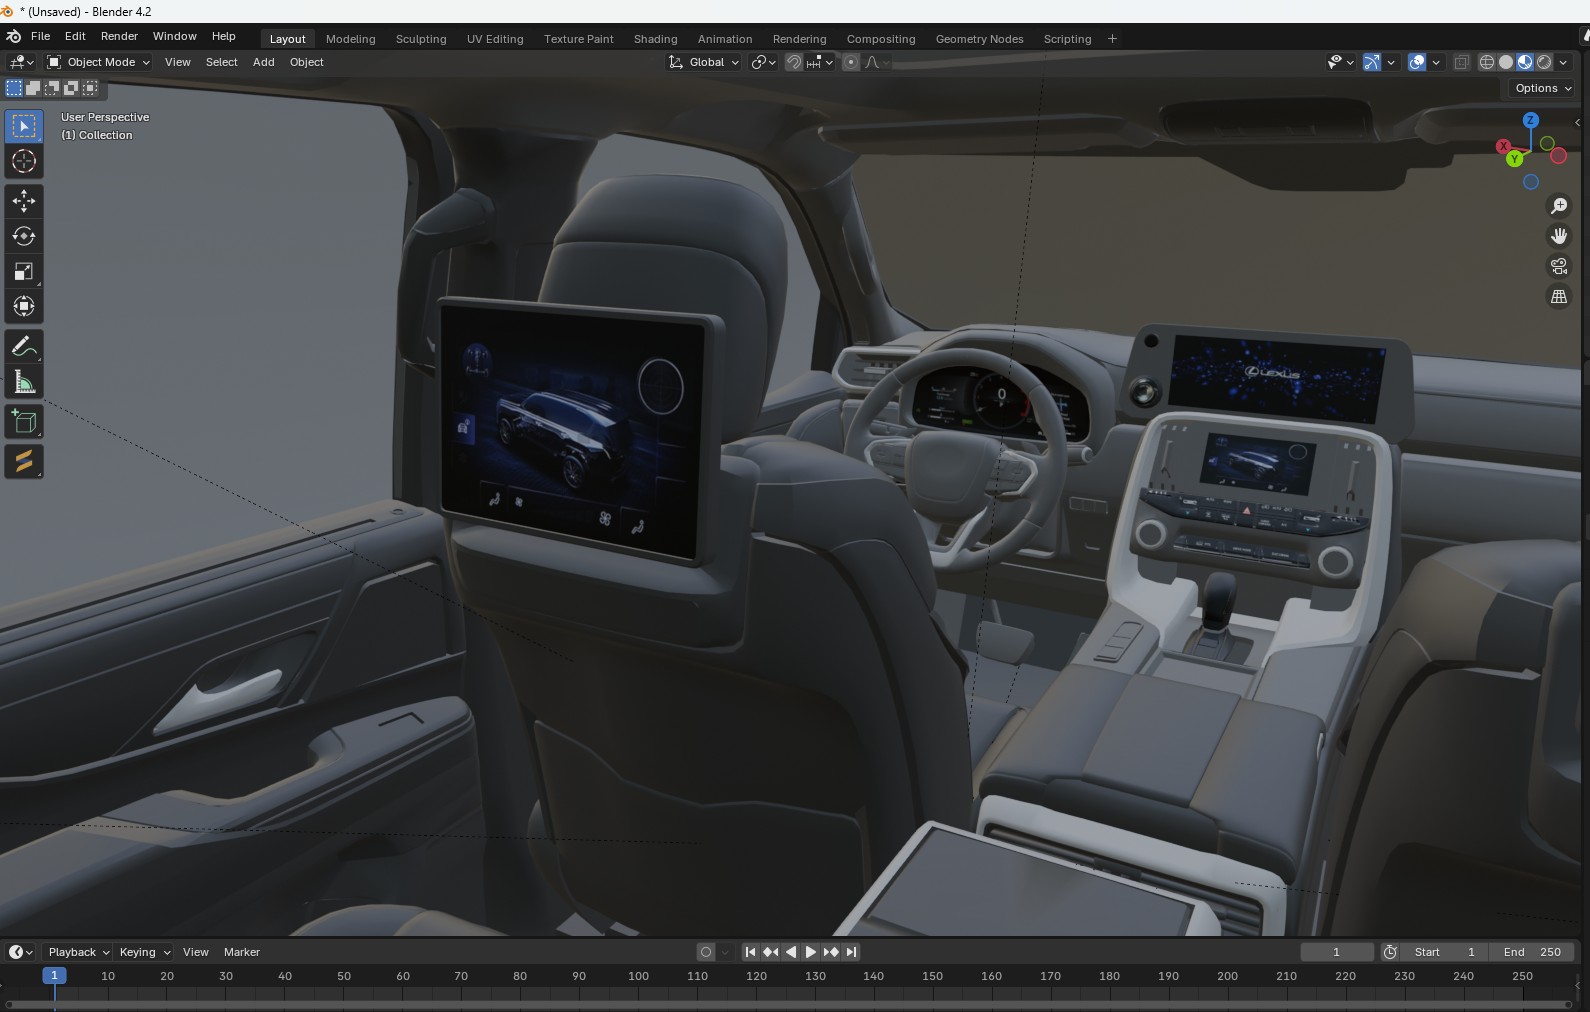Screen dimensions: 1590x1012
Task: Switch between perspective and orthographic view
Action: pos(1558,297)
